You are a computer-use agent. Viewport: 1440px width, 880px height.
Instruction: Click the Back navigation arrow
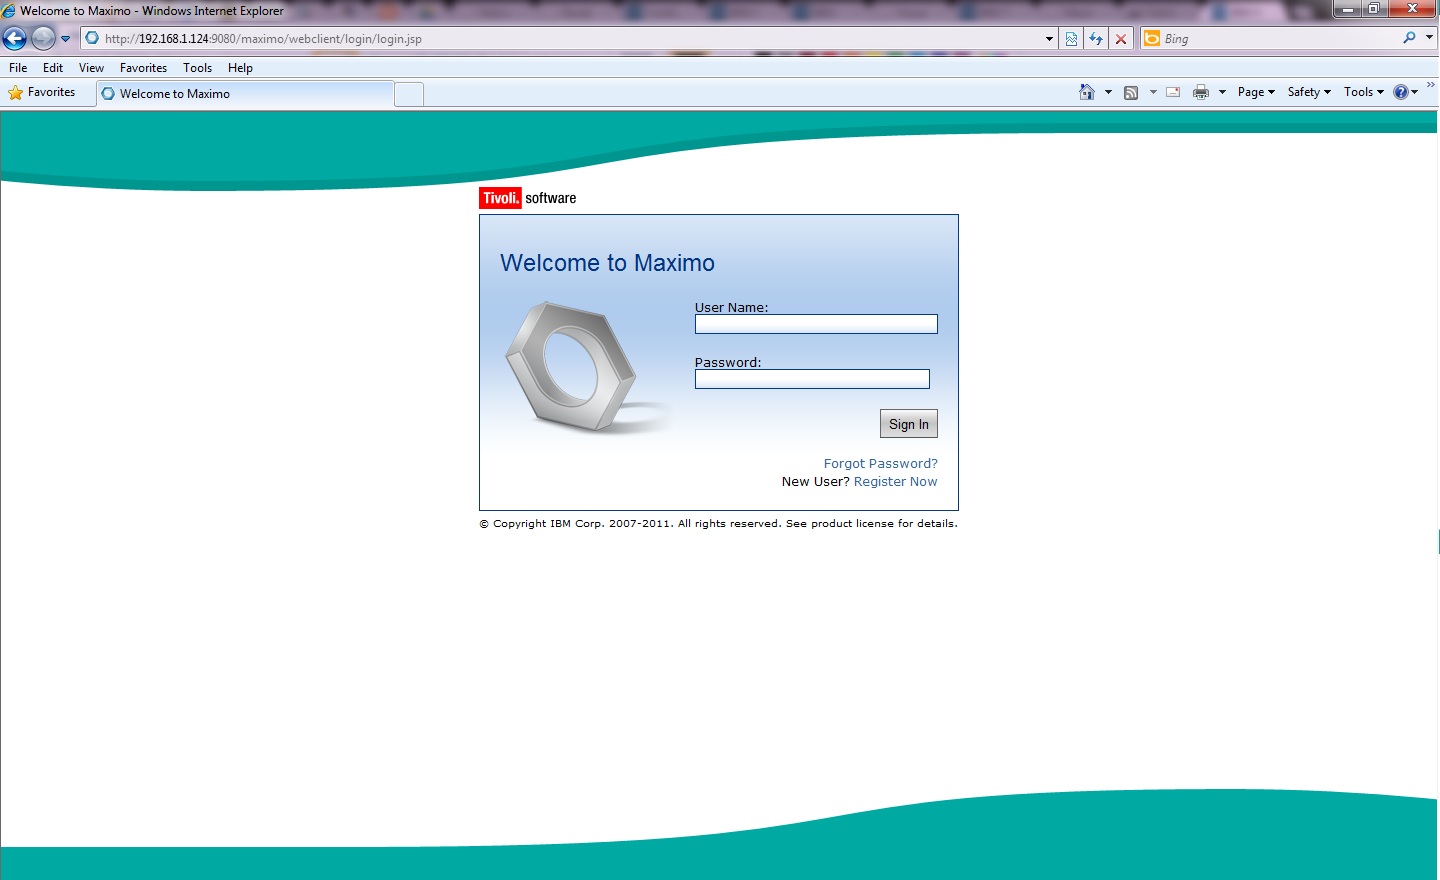pos(13,38)
